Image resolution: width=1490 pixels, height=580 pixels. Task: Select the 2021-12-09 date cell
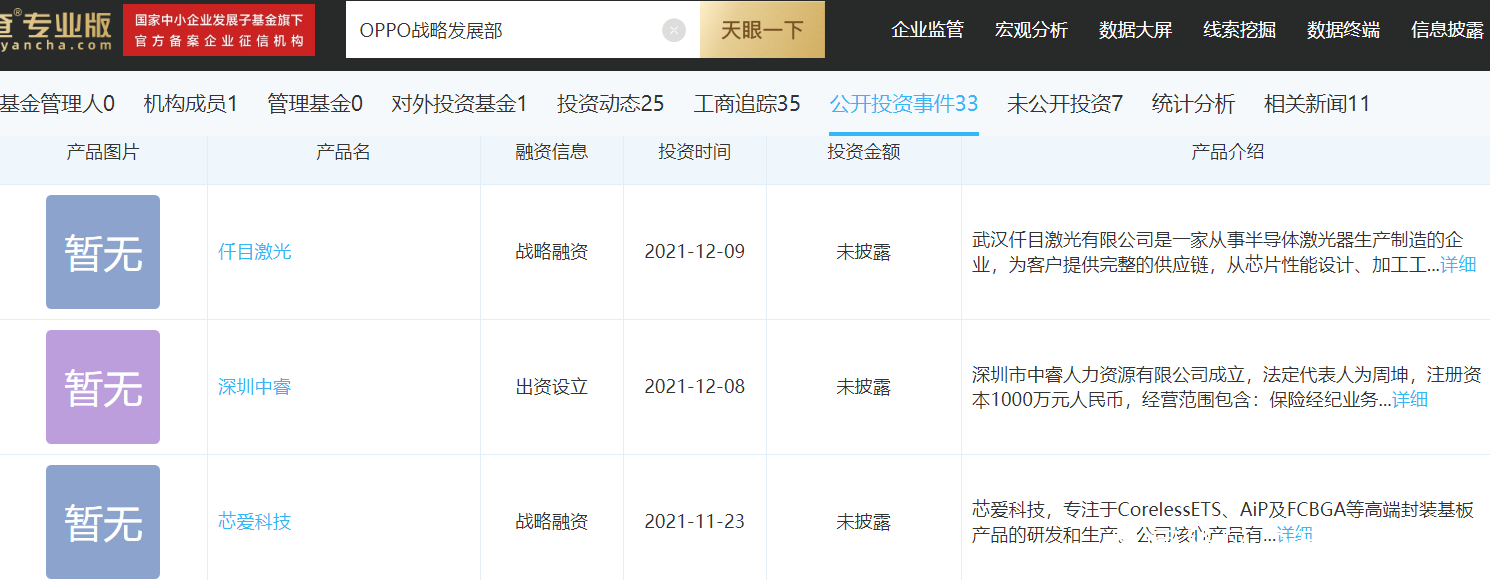(x=695, y=251)
